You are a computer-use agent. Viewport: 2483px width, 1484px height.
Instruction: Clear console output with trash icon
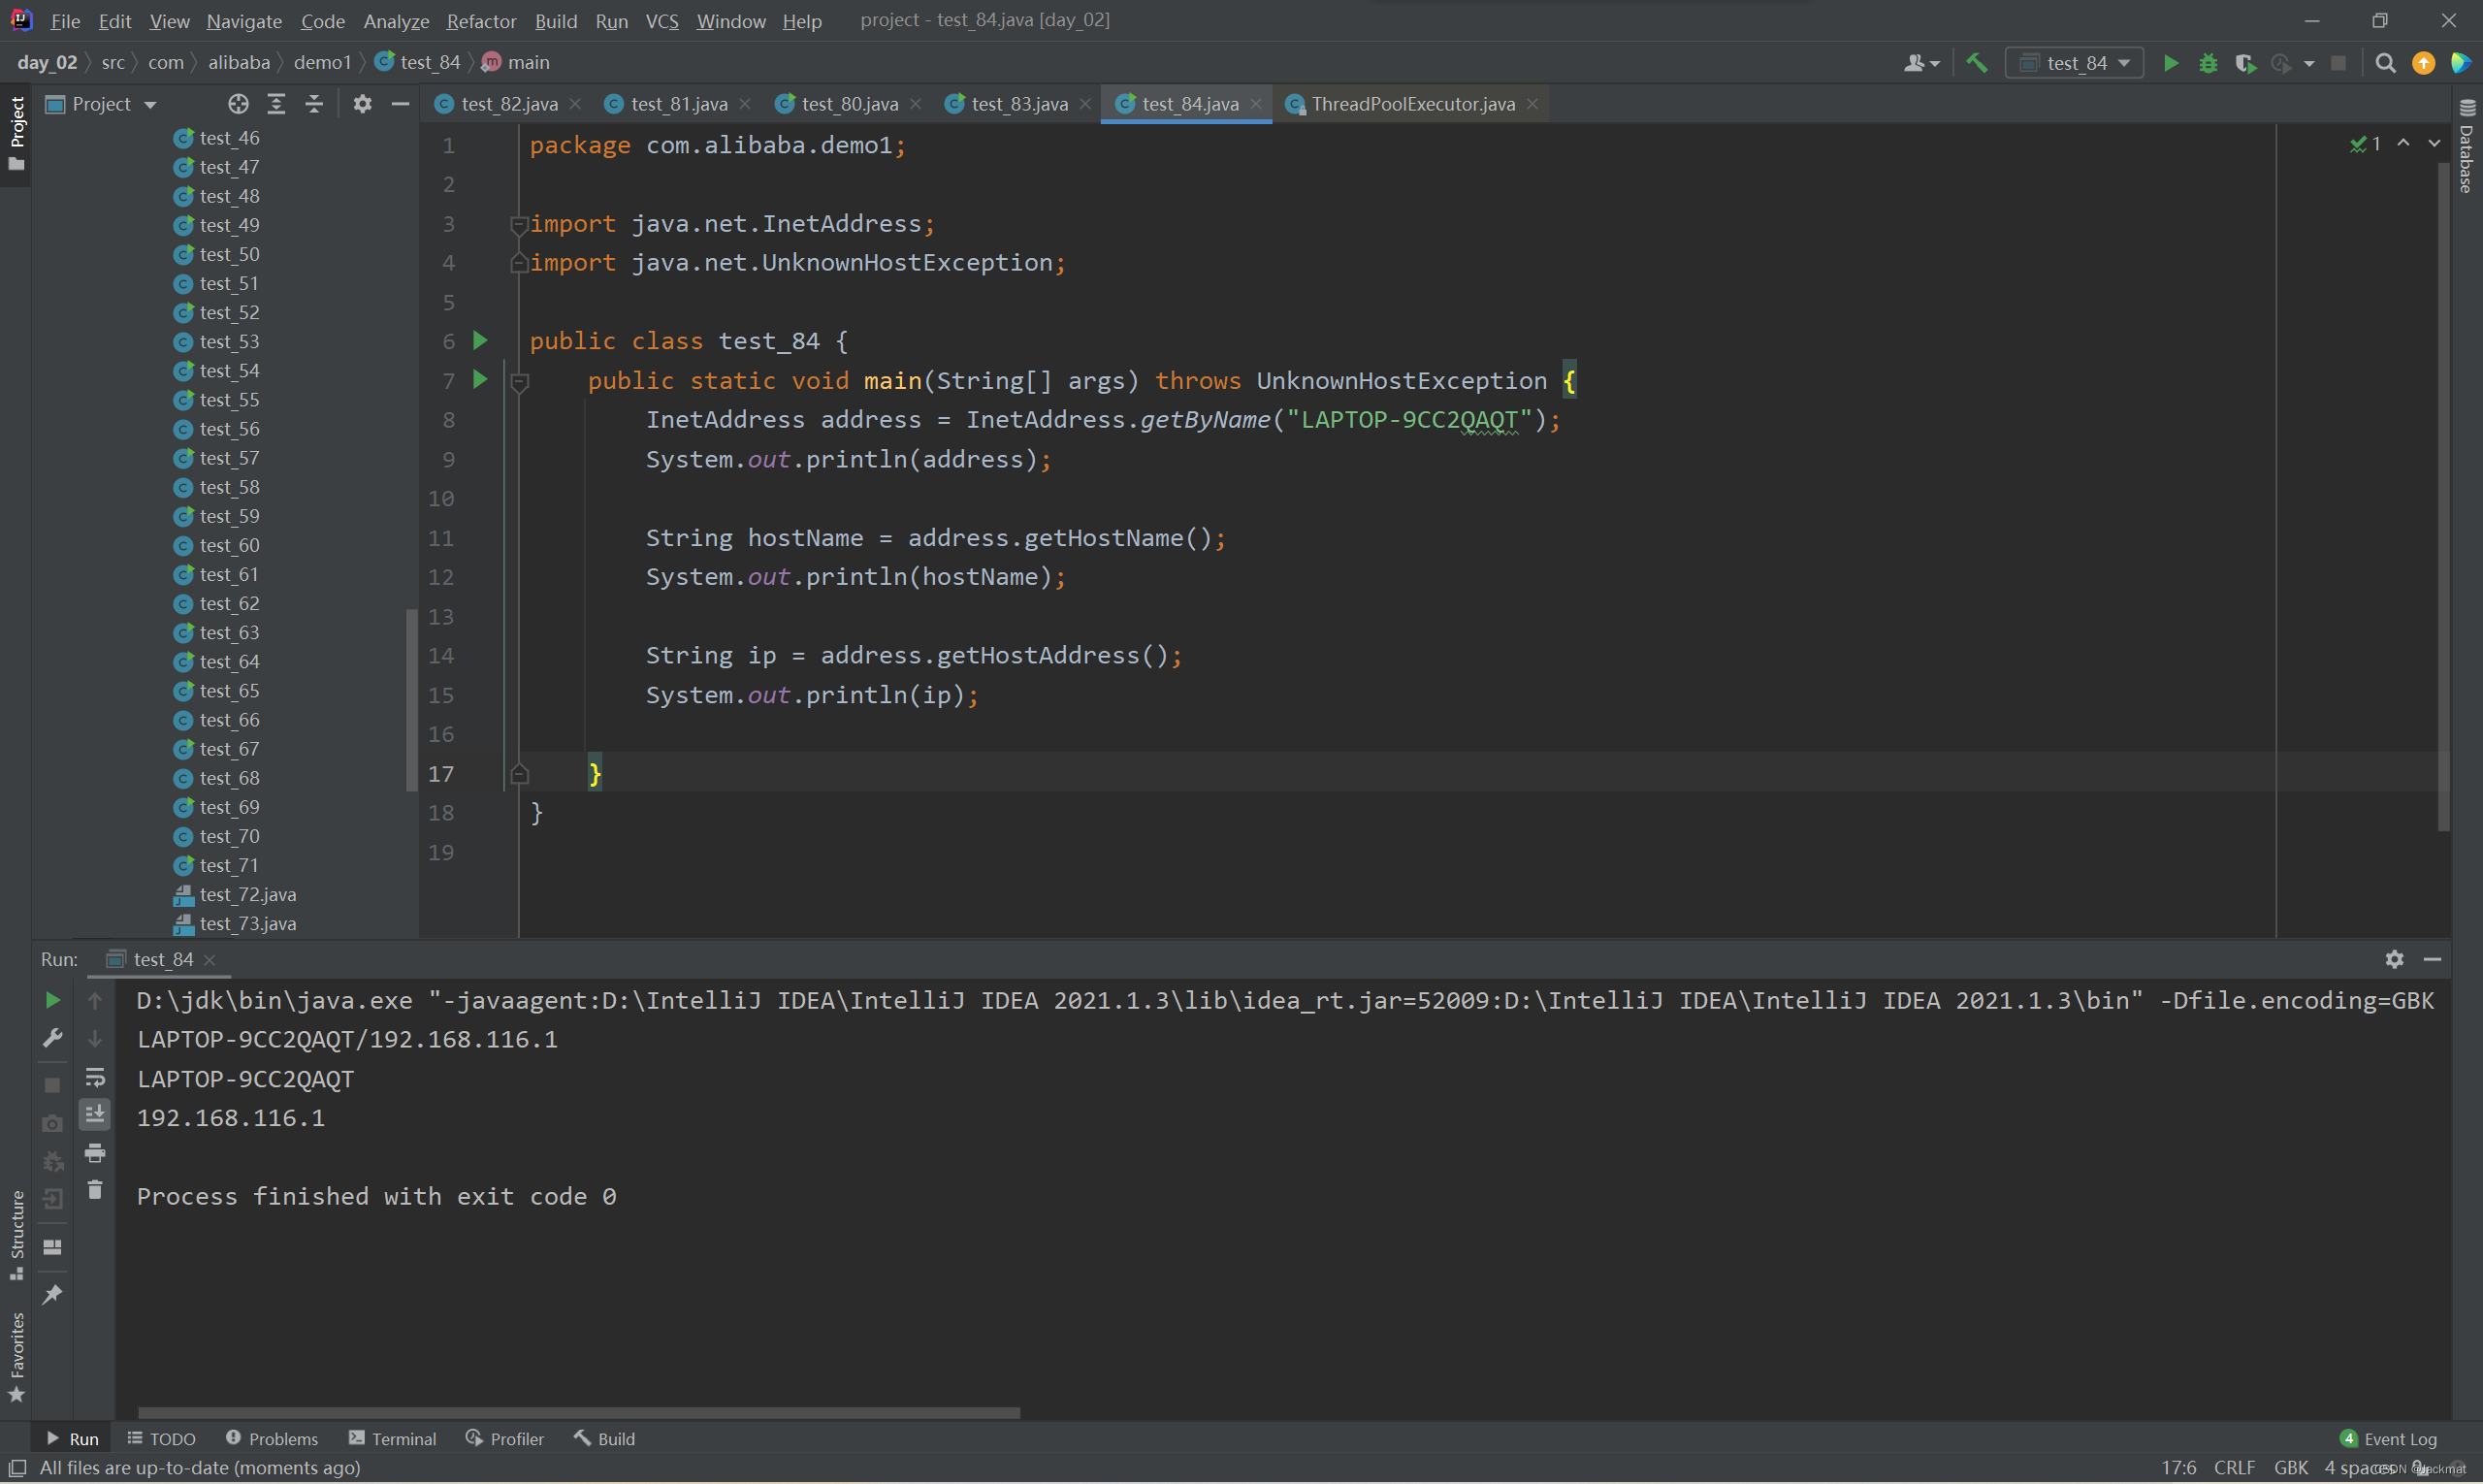pos(95,1190)
